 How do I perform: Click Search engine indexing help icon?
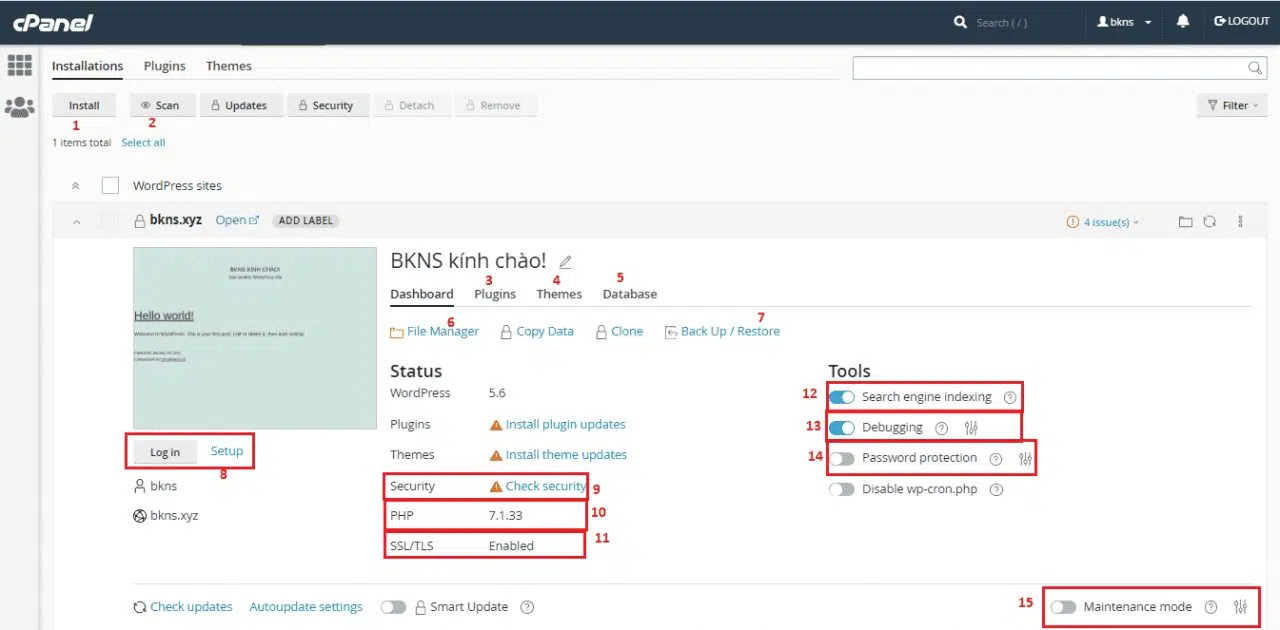(x=1009, y=397)
